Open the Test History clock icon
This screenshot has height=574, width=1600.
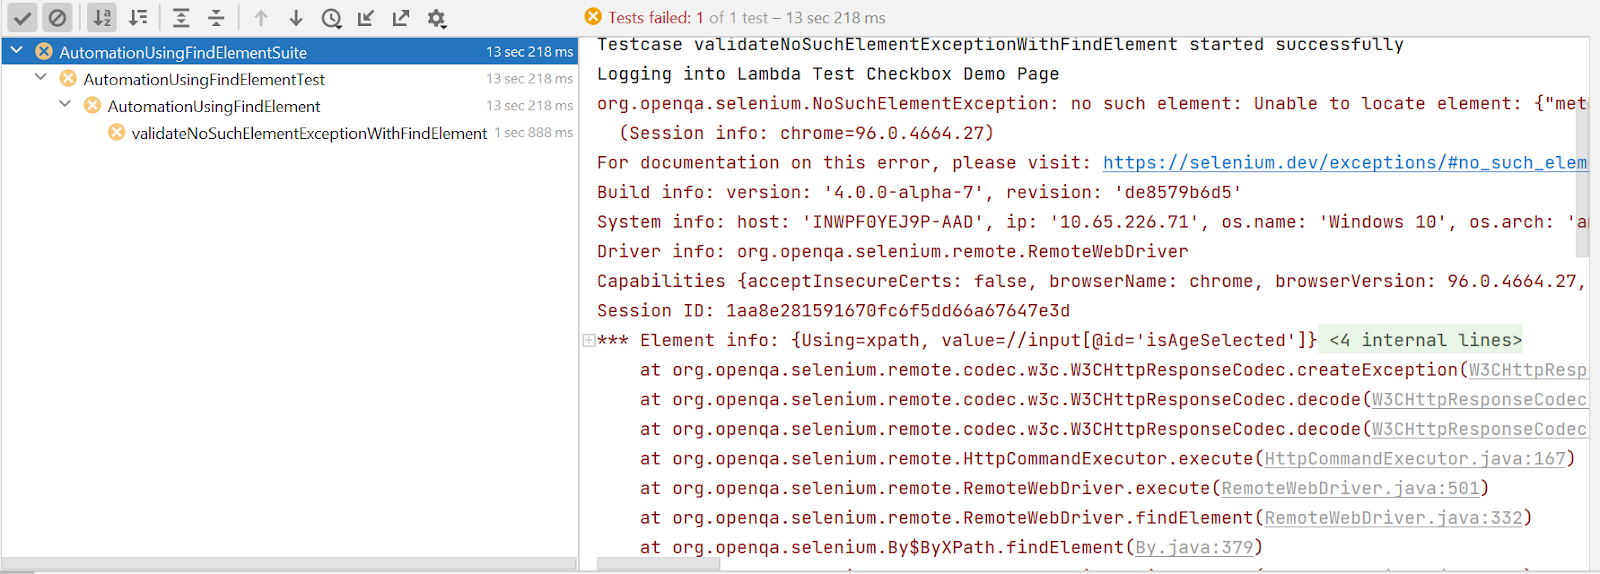[331, 18]
